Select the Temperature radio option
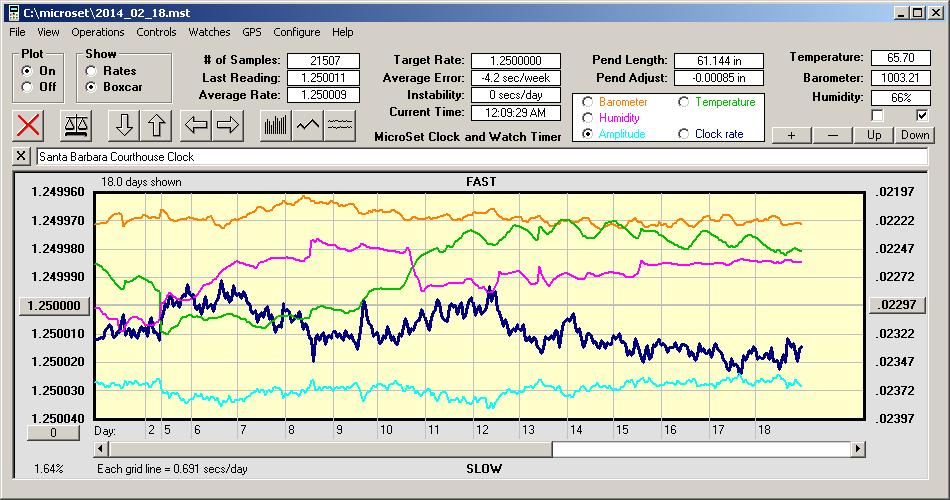This screenshot has height=500, width=950. click(683, 102)
